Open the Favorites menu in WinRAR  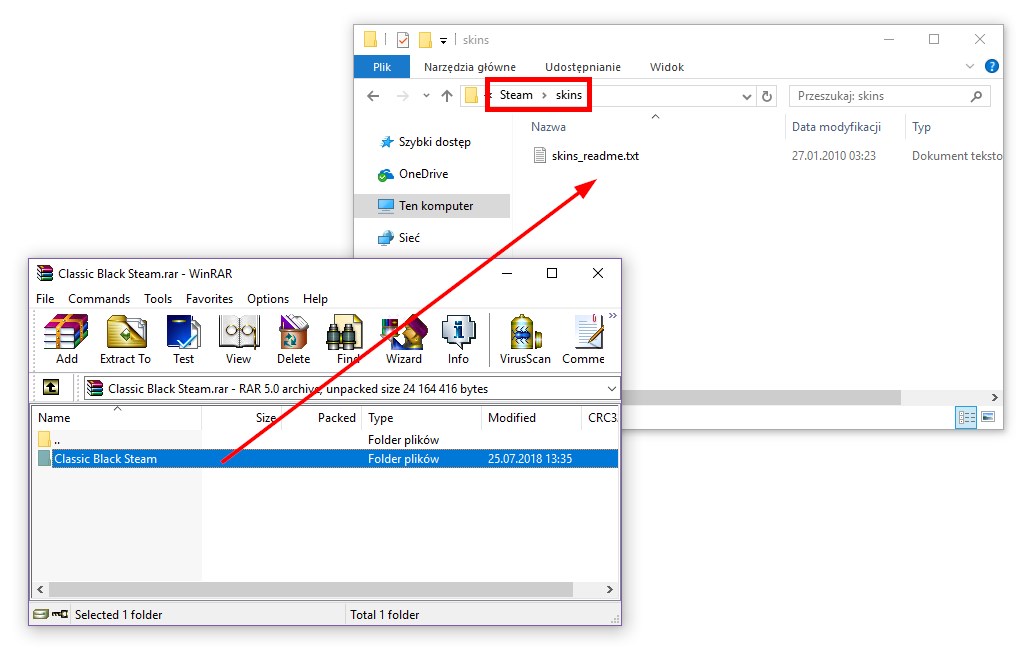click(x=210, y=299)
